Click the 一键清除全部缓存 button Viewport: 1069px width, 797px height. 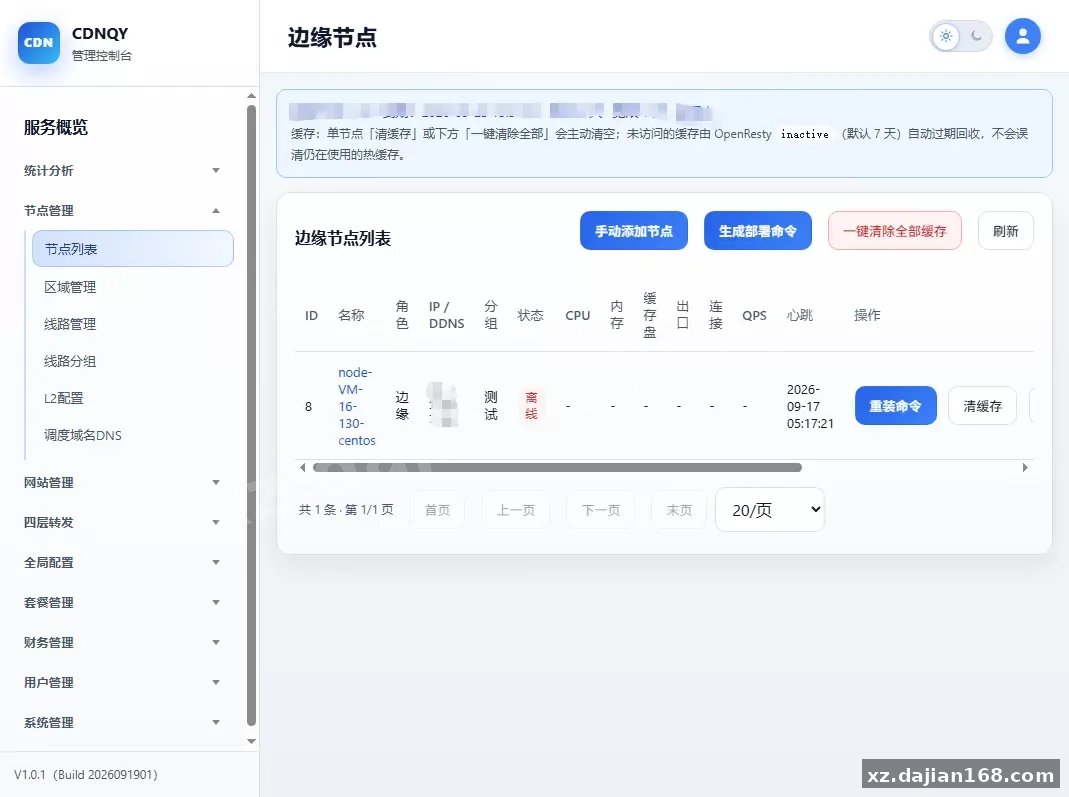coord(894,231)
